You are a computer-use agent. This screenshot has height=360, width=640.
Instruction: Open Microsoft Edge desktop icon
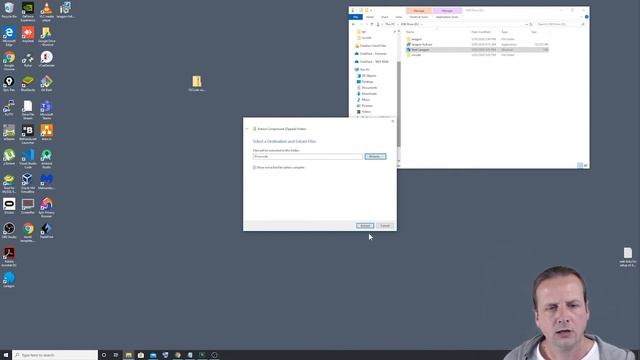tap(9, 36)
